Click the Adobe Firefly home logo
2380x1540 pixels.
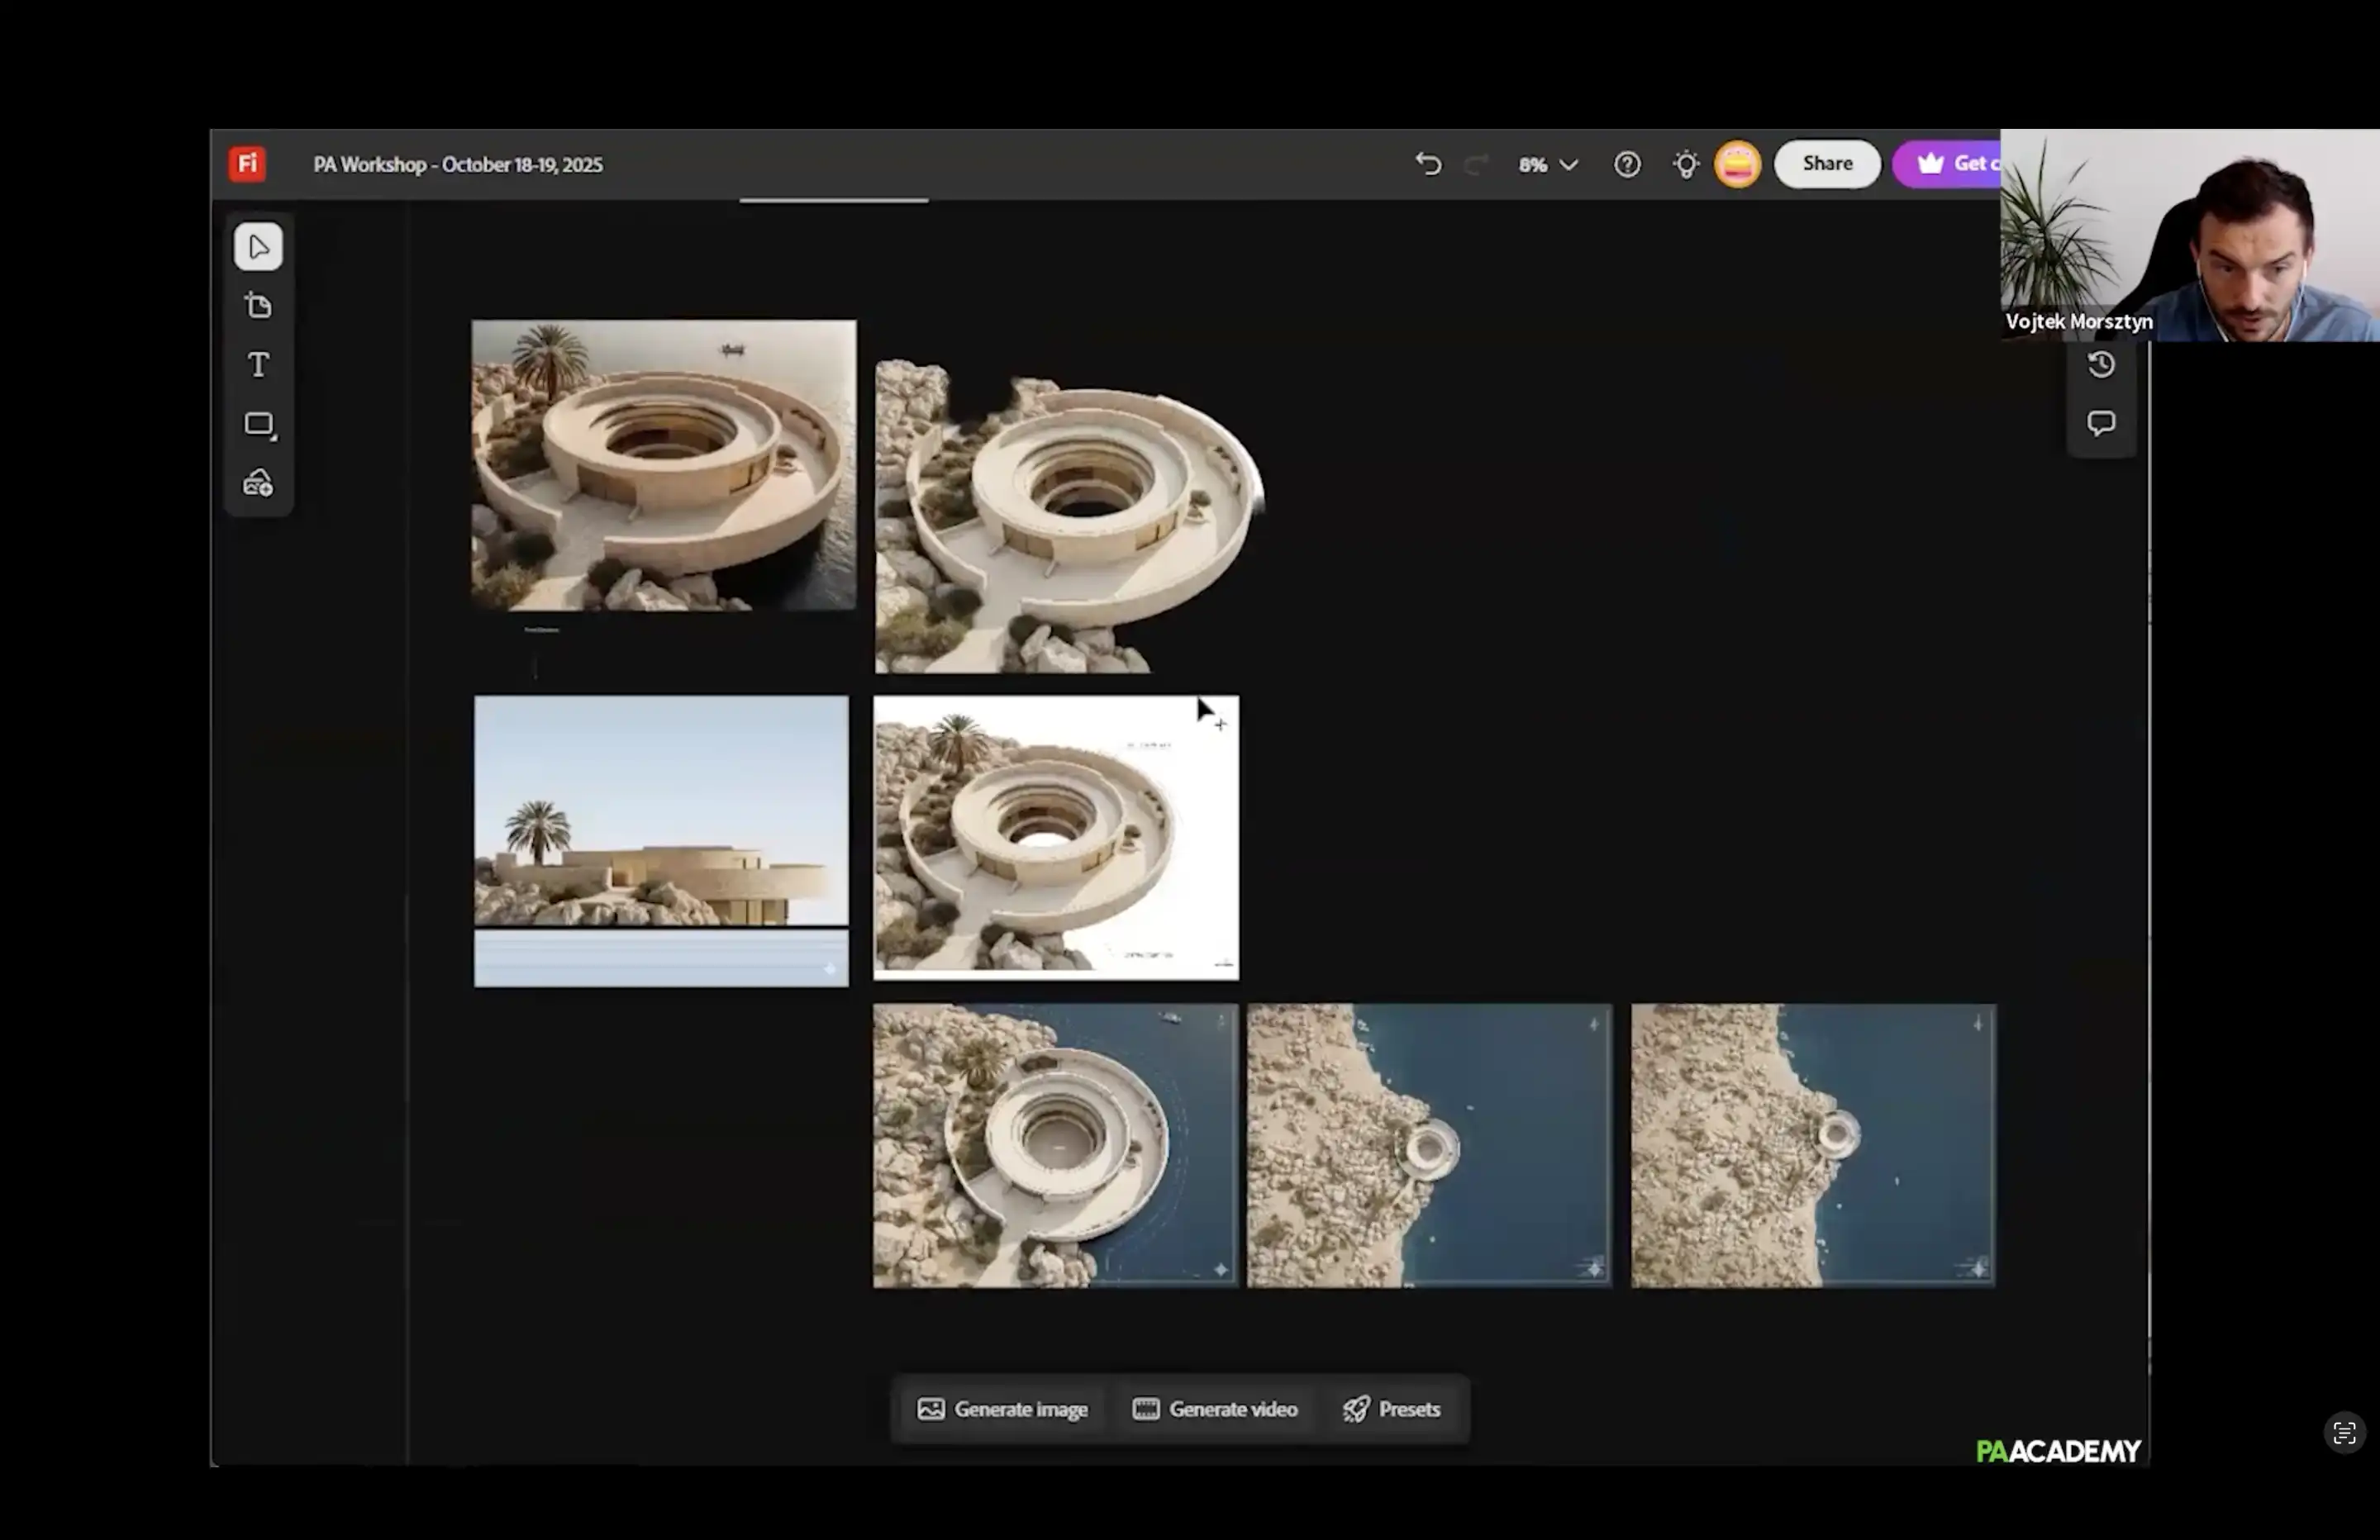click(x=247, y=164)
